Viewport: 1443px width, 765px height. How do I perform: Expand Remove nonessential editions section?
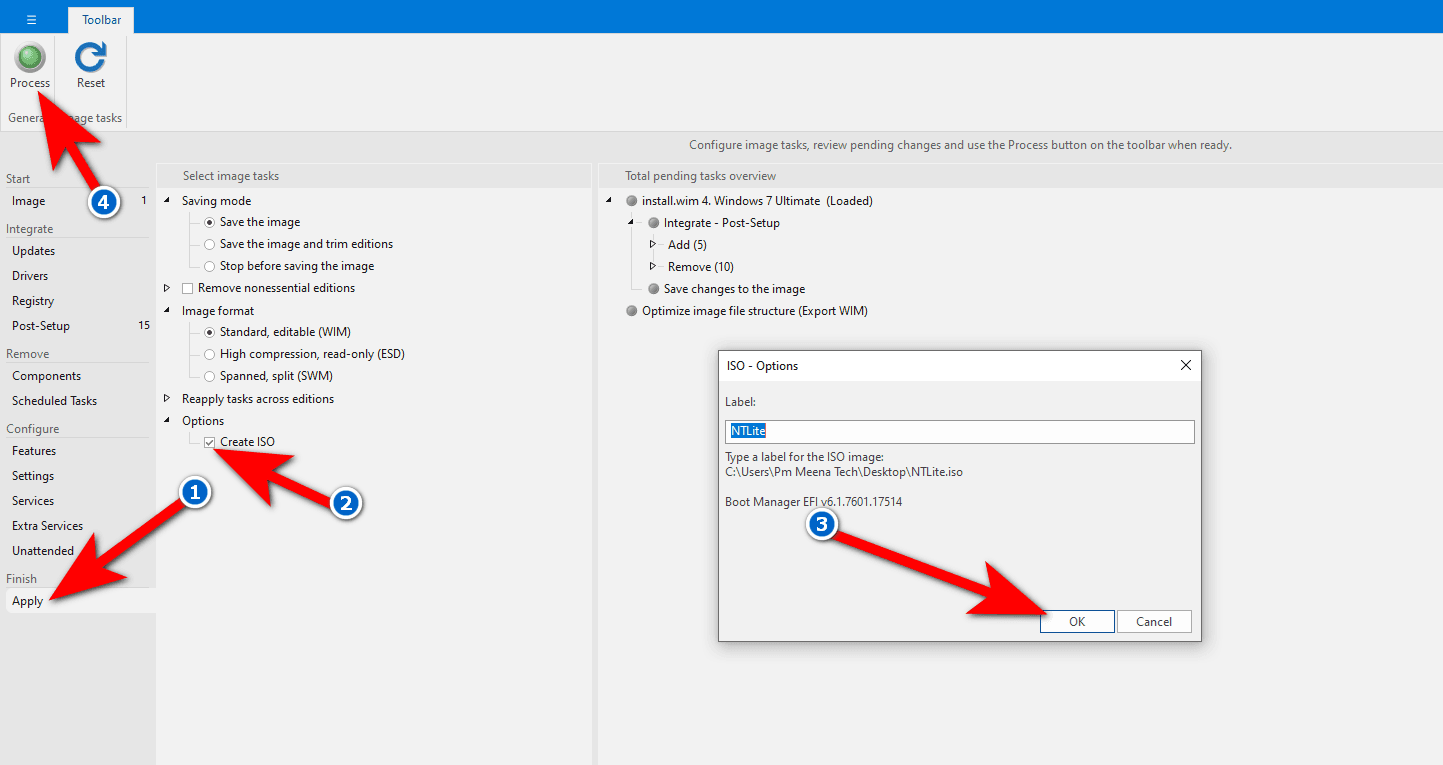pyautogui.click(x=167, y=288)
